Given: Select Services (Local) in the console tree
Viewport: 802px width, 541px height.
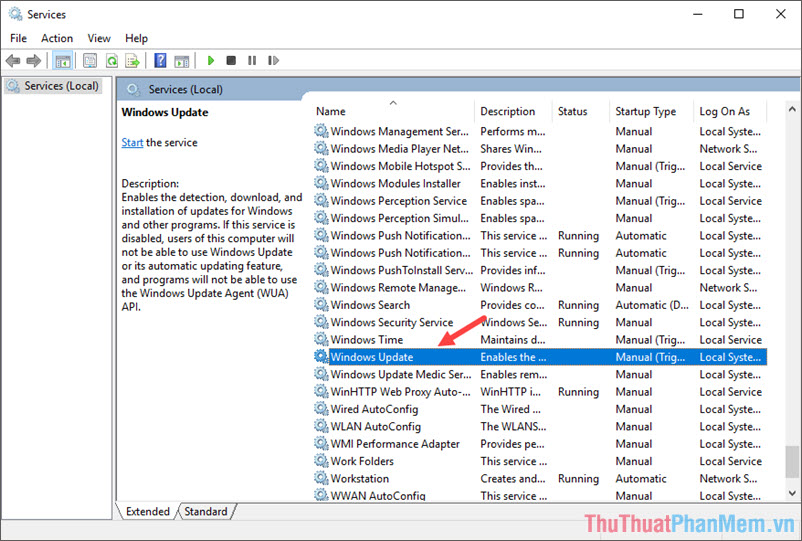Looking at the screenshot, I should tap(55, 86).
